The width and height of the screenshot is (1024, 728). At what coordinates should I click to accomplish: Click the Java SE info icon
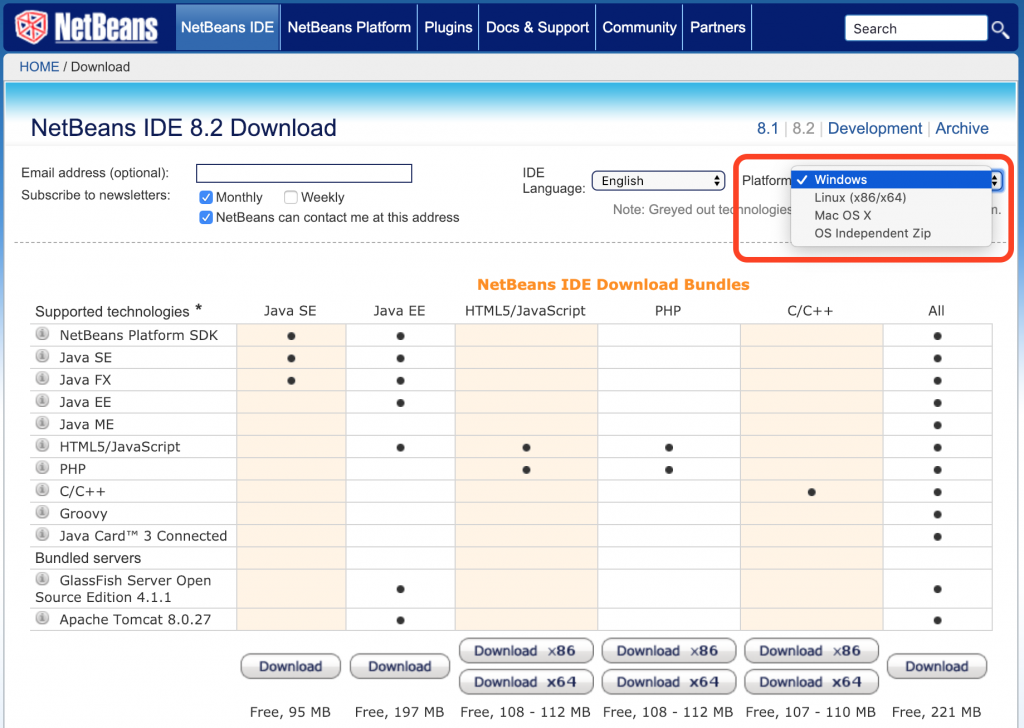(41, 357)
